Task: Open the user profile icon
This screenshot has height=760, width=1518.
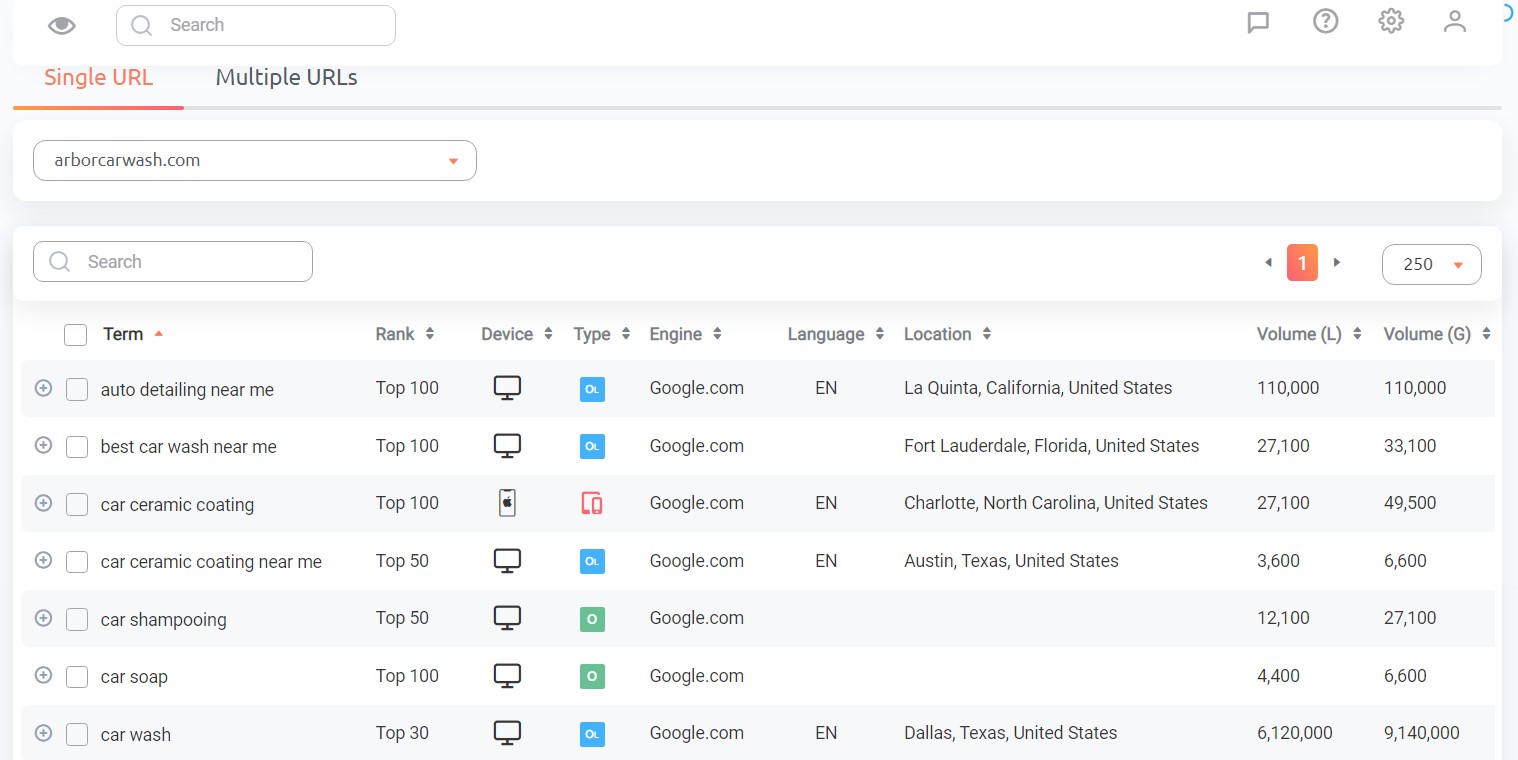Action: click(1454, 21)
